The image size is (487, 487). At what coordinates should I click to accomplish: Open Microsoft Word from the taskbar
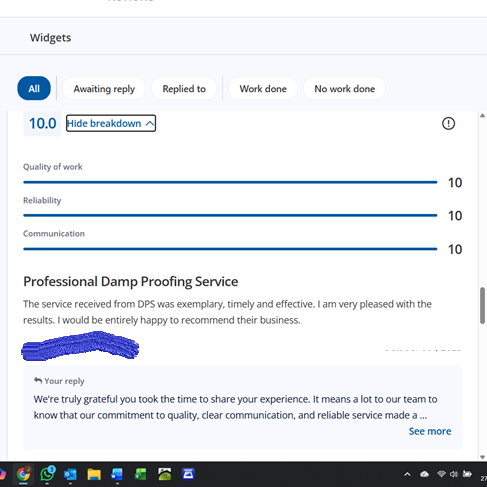117,474
